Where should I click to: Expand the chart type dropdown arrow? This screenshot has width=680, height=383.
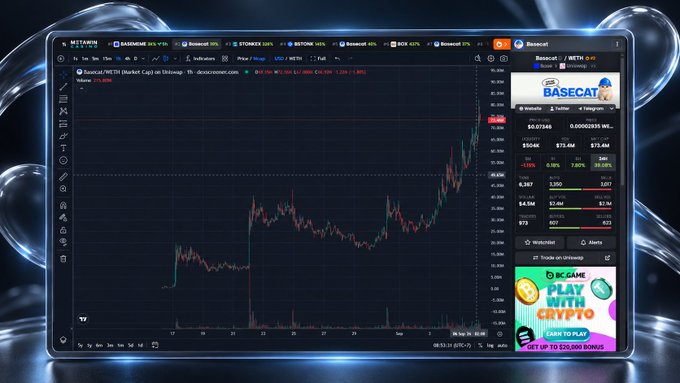[x=175, y=59]
